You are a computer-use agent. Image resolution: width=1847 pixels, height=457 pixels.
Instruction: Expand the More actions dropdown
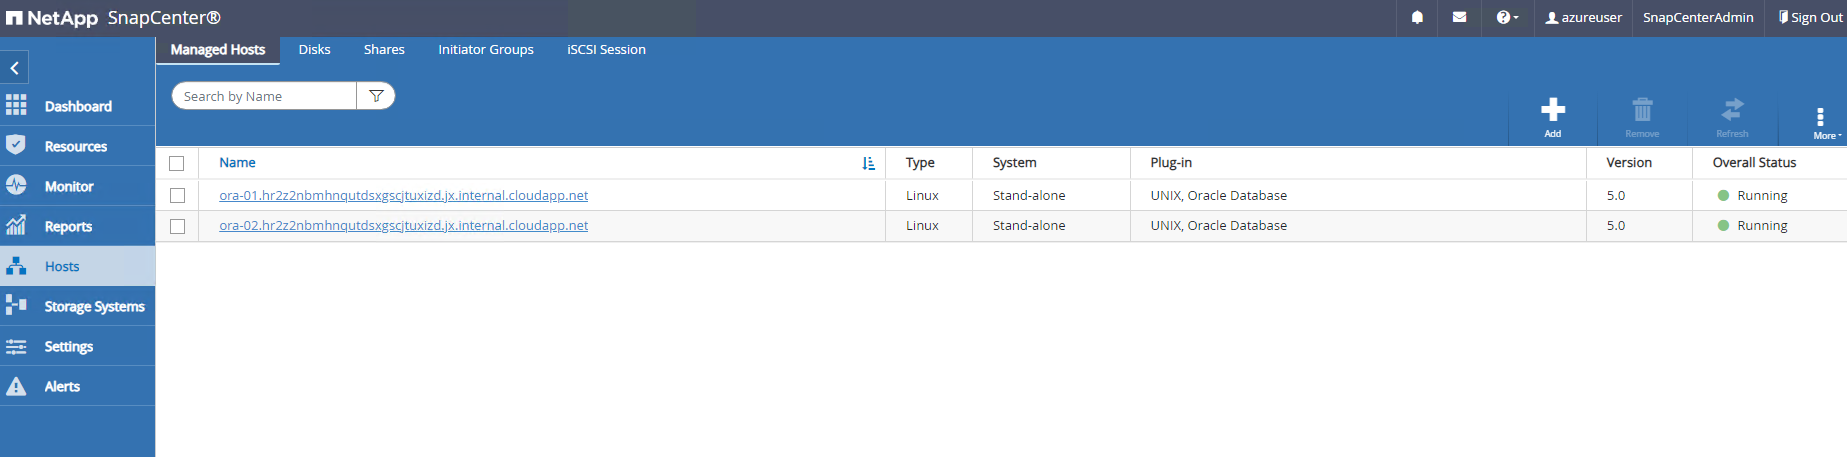click(x=1821, y=122)
